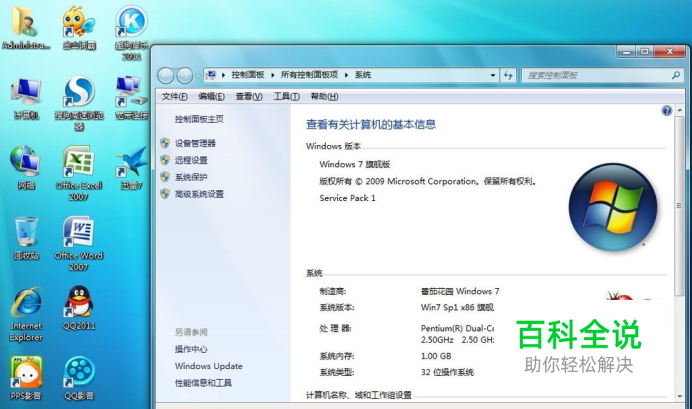Open the Recycle Bin (回收站) icon

(26, 238)
